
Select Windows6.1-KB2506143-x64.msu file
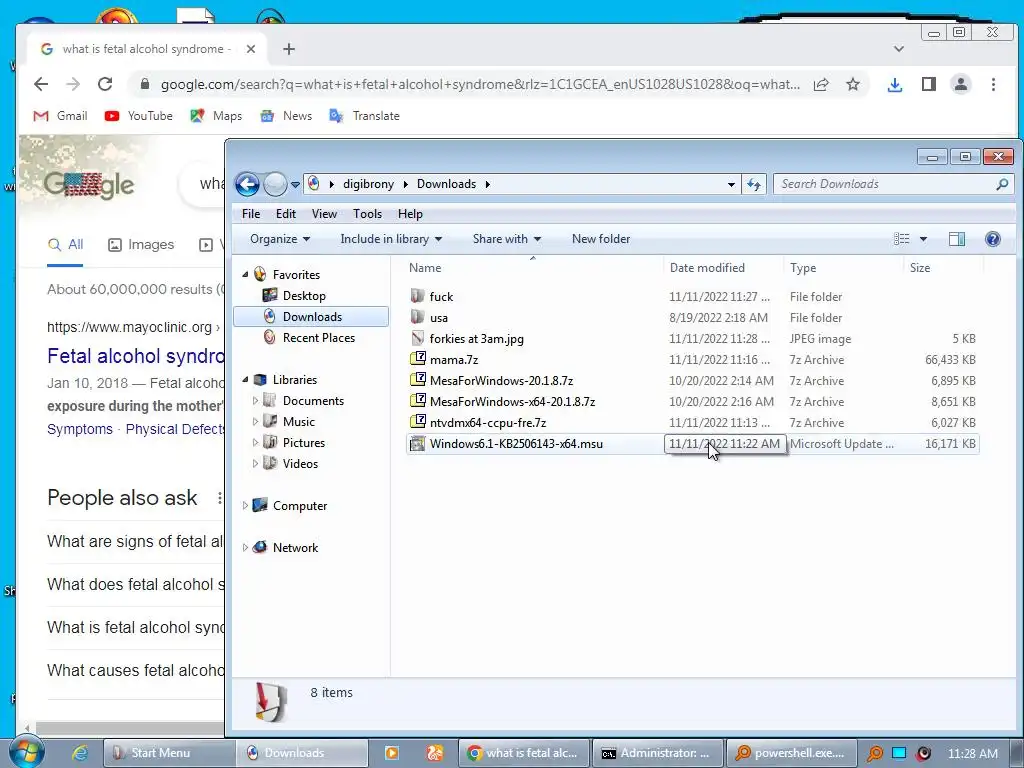(x=516, y=444)
